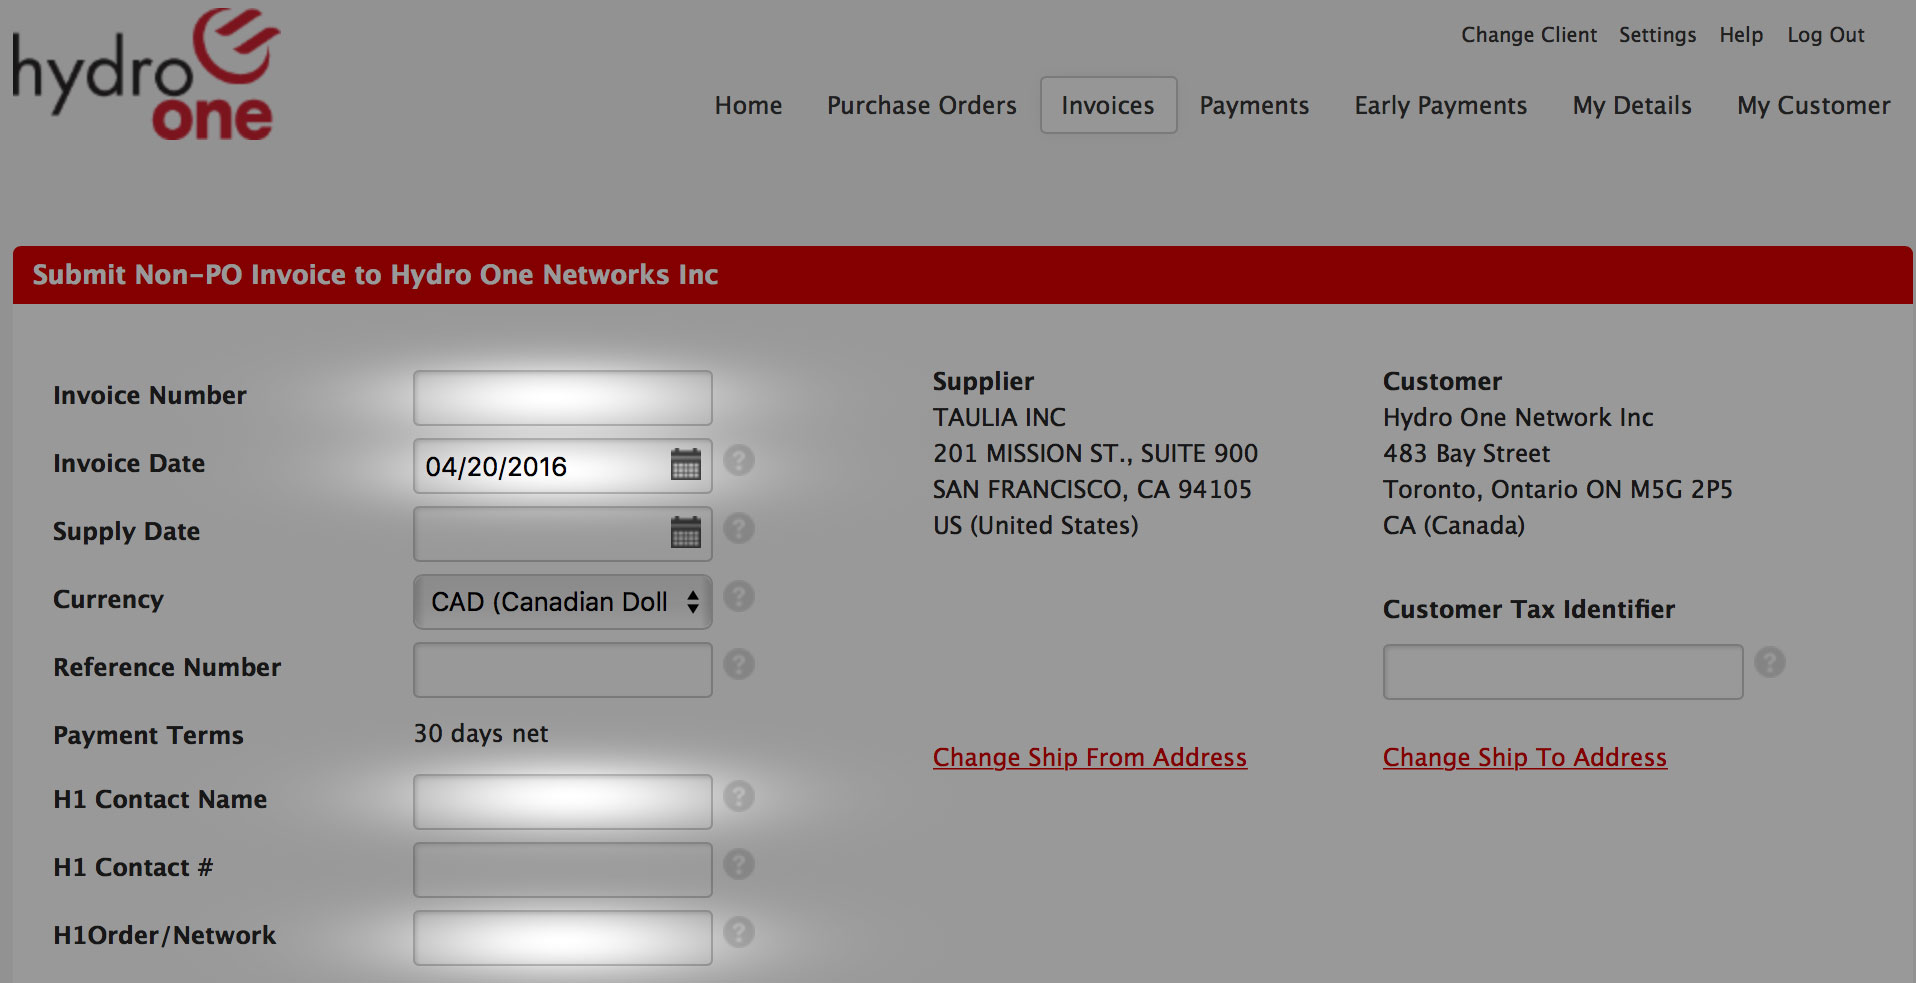The width and height of the screenshot is (1916, 983).
Task: Focus the Customer Tax Identifier field
Action: (x=1563, y=672)
